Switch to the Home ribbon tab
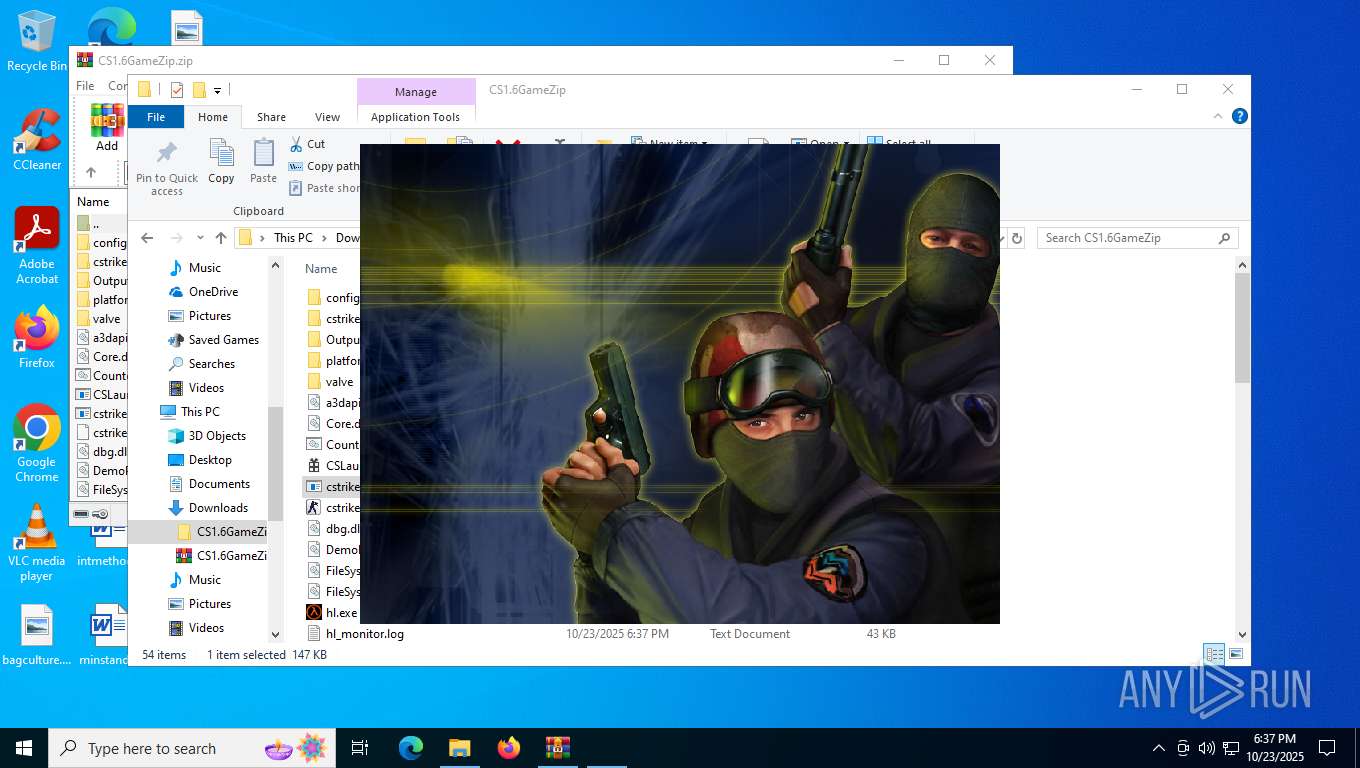The image size is (1360, 768). [212, 117]
